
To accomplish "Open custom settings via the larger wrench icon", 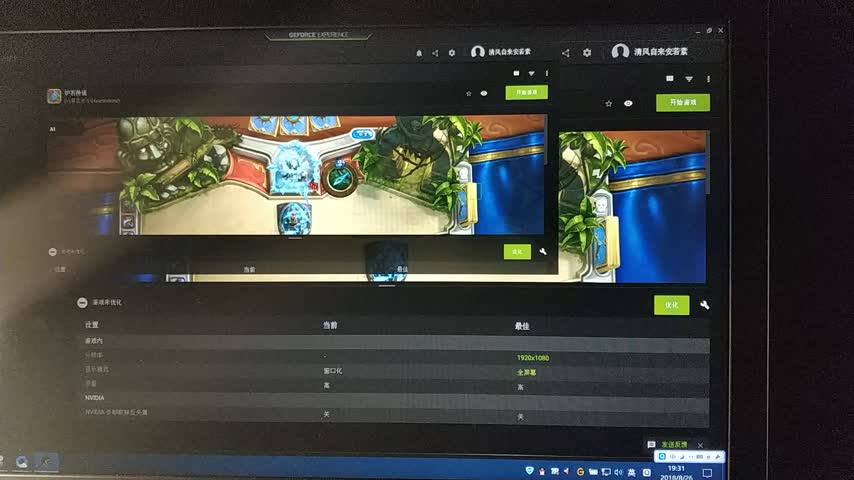I will (704, 305).
